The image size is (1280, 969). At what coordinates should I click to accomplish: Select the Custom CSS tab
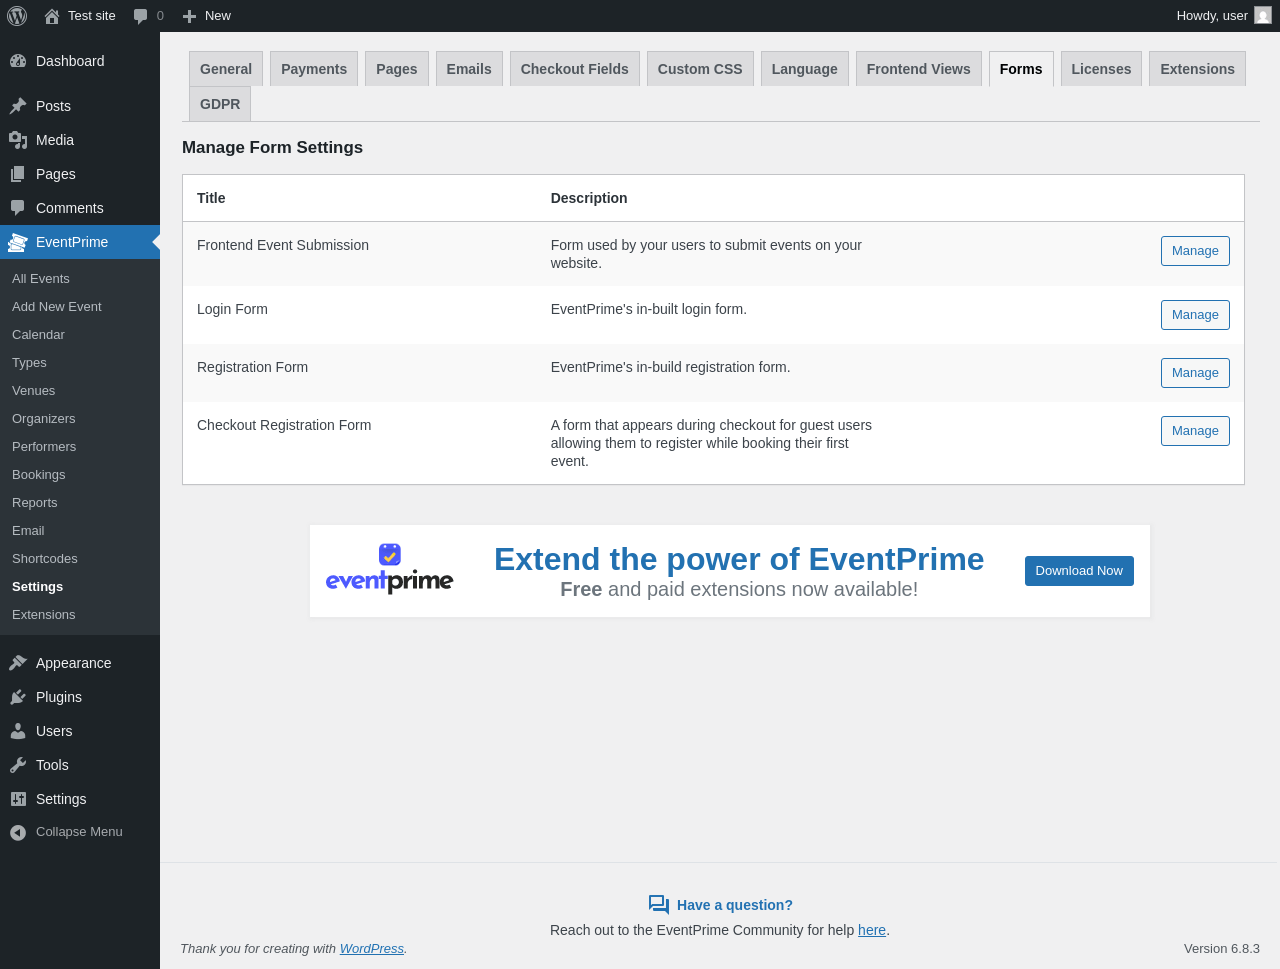click(x=700, y=69)
